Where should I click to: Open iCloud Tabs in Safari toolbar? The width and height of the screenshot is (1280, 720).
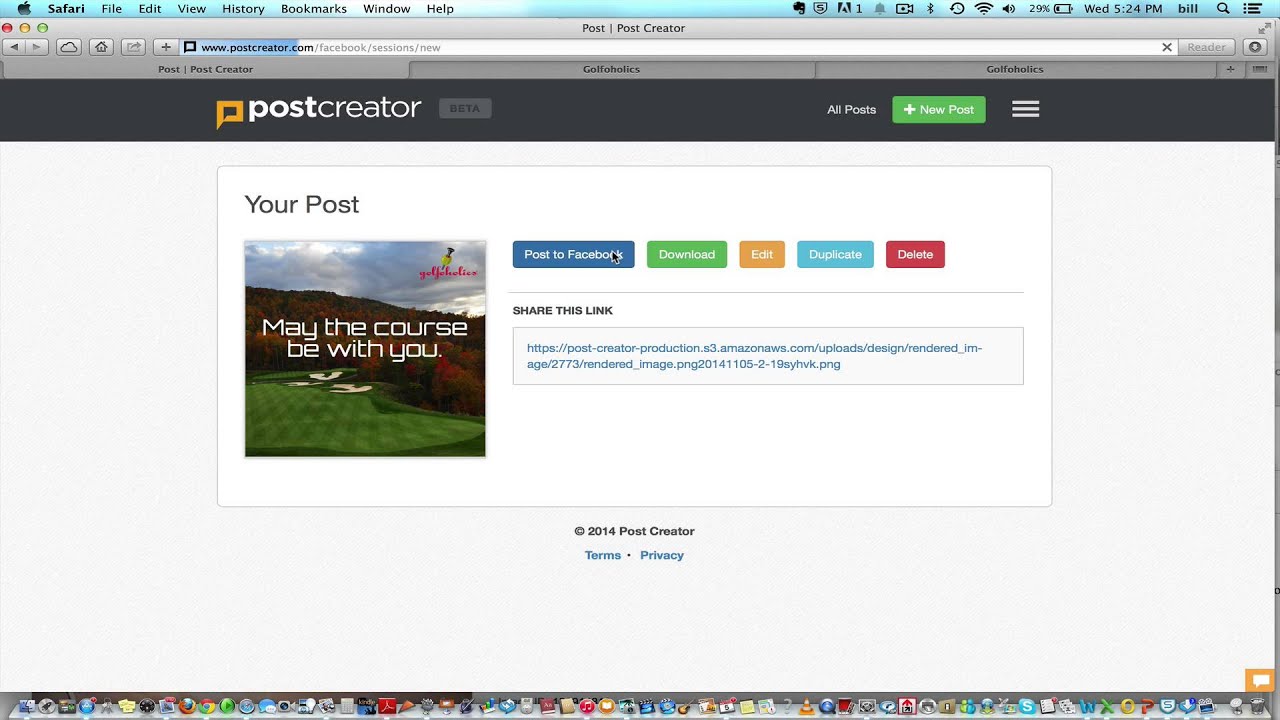pos(68,47)
